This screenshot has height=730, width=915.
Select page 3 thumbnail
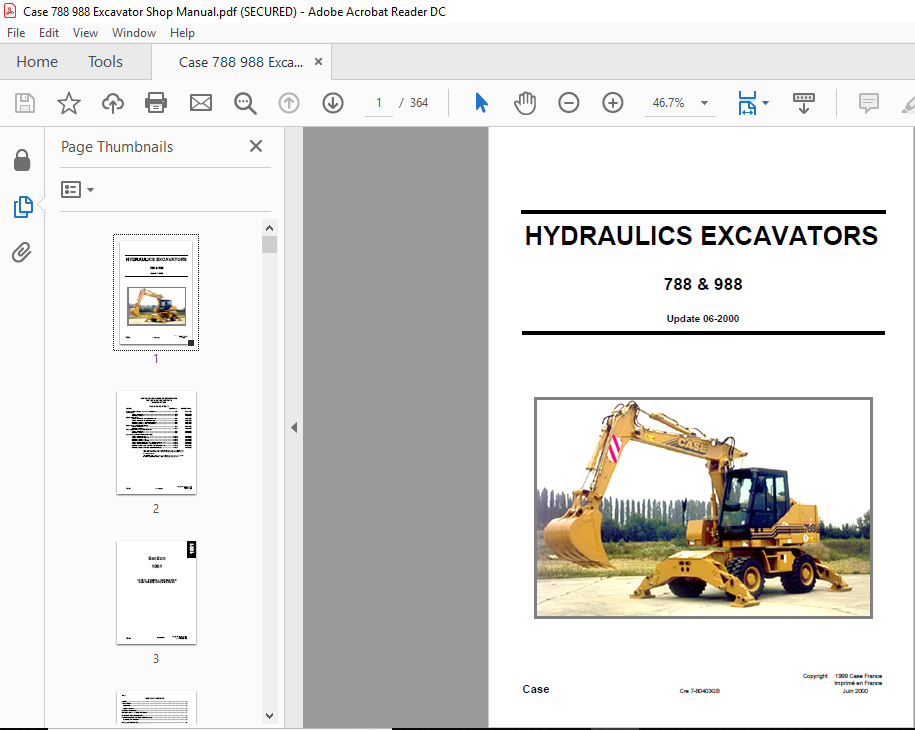coord(156,592)
